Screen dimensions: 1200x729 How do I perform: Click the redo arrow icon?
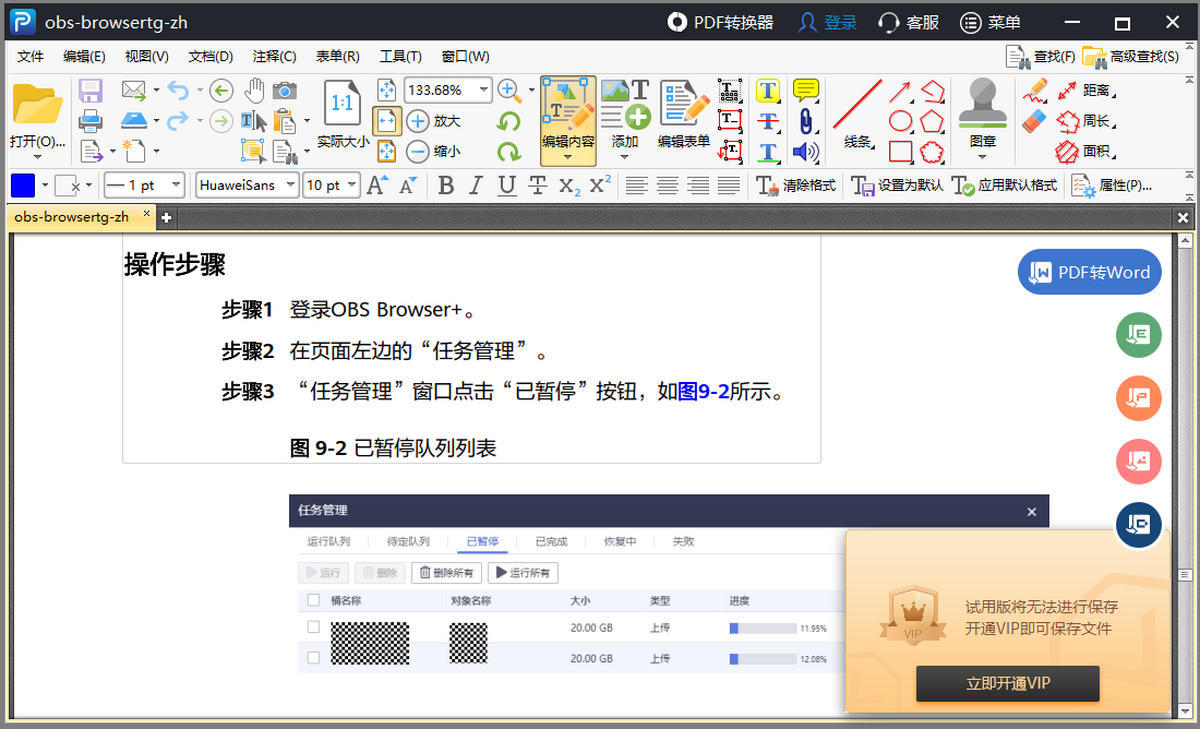178,121
